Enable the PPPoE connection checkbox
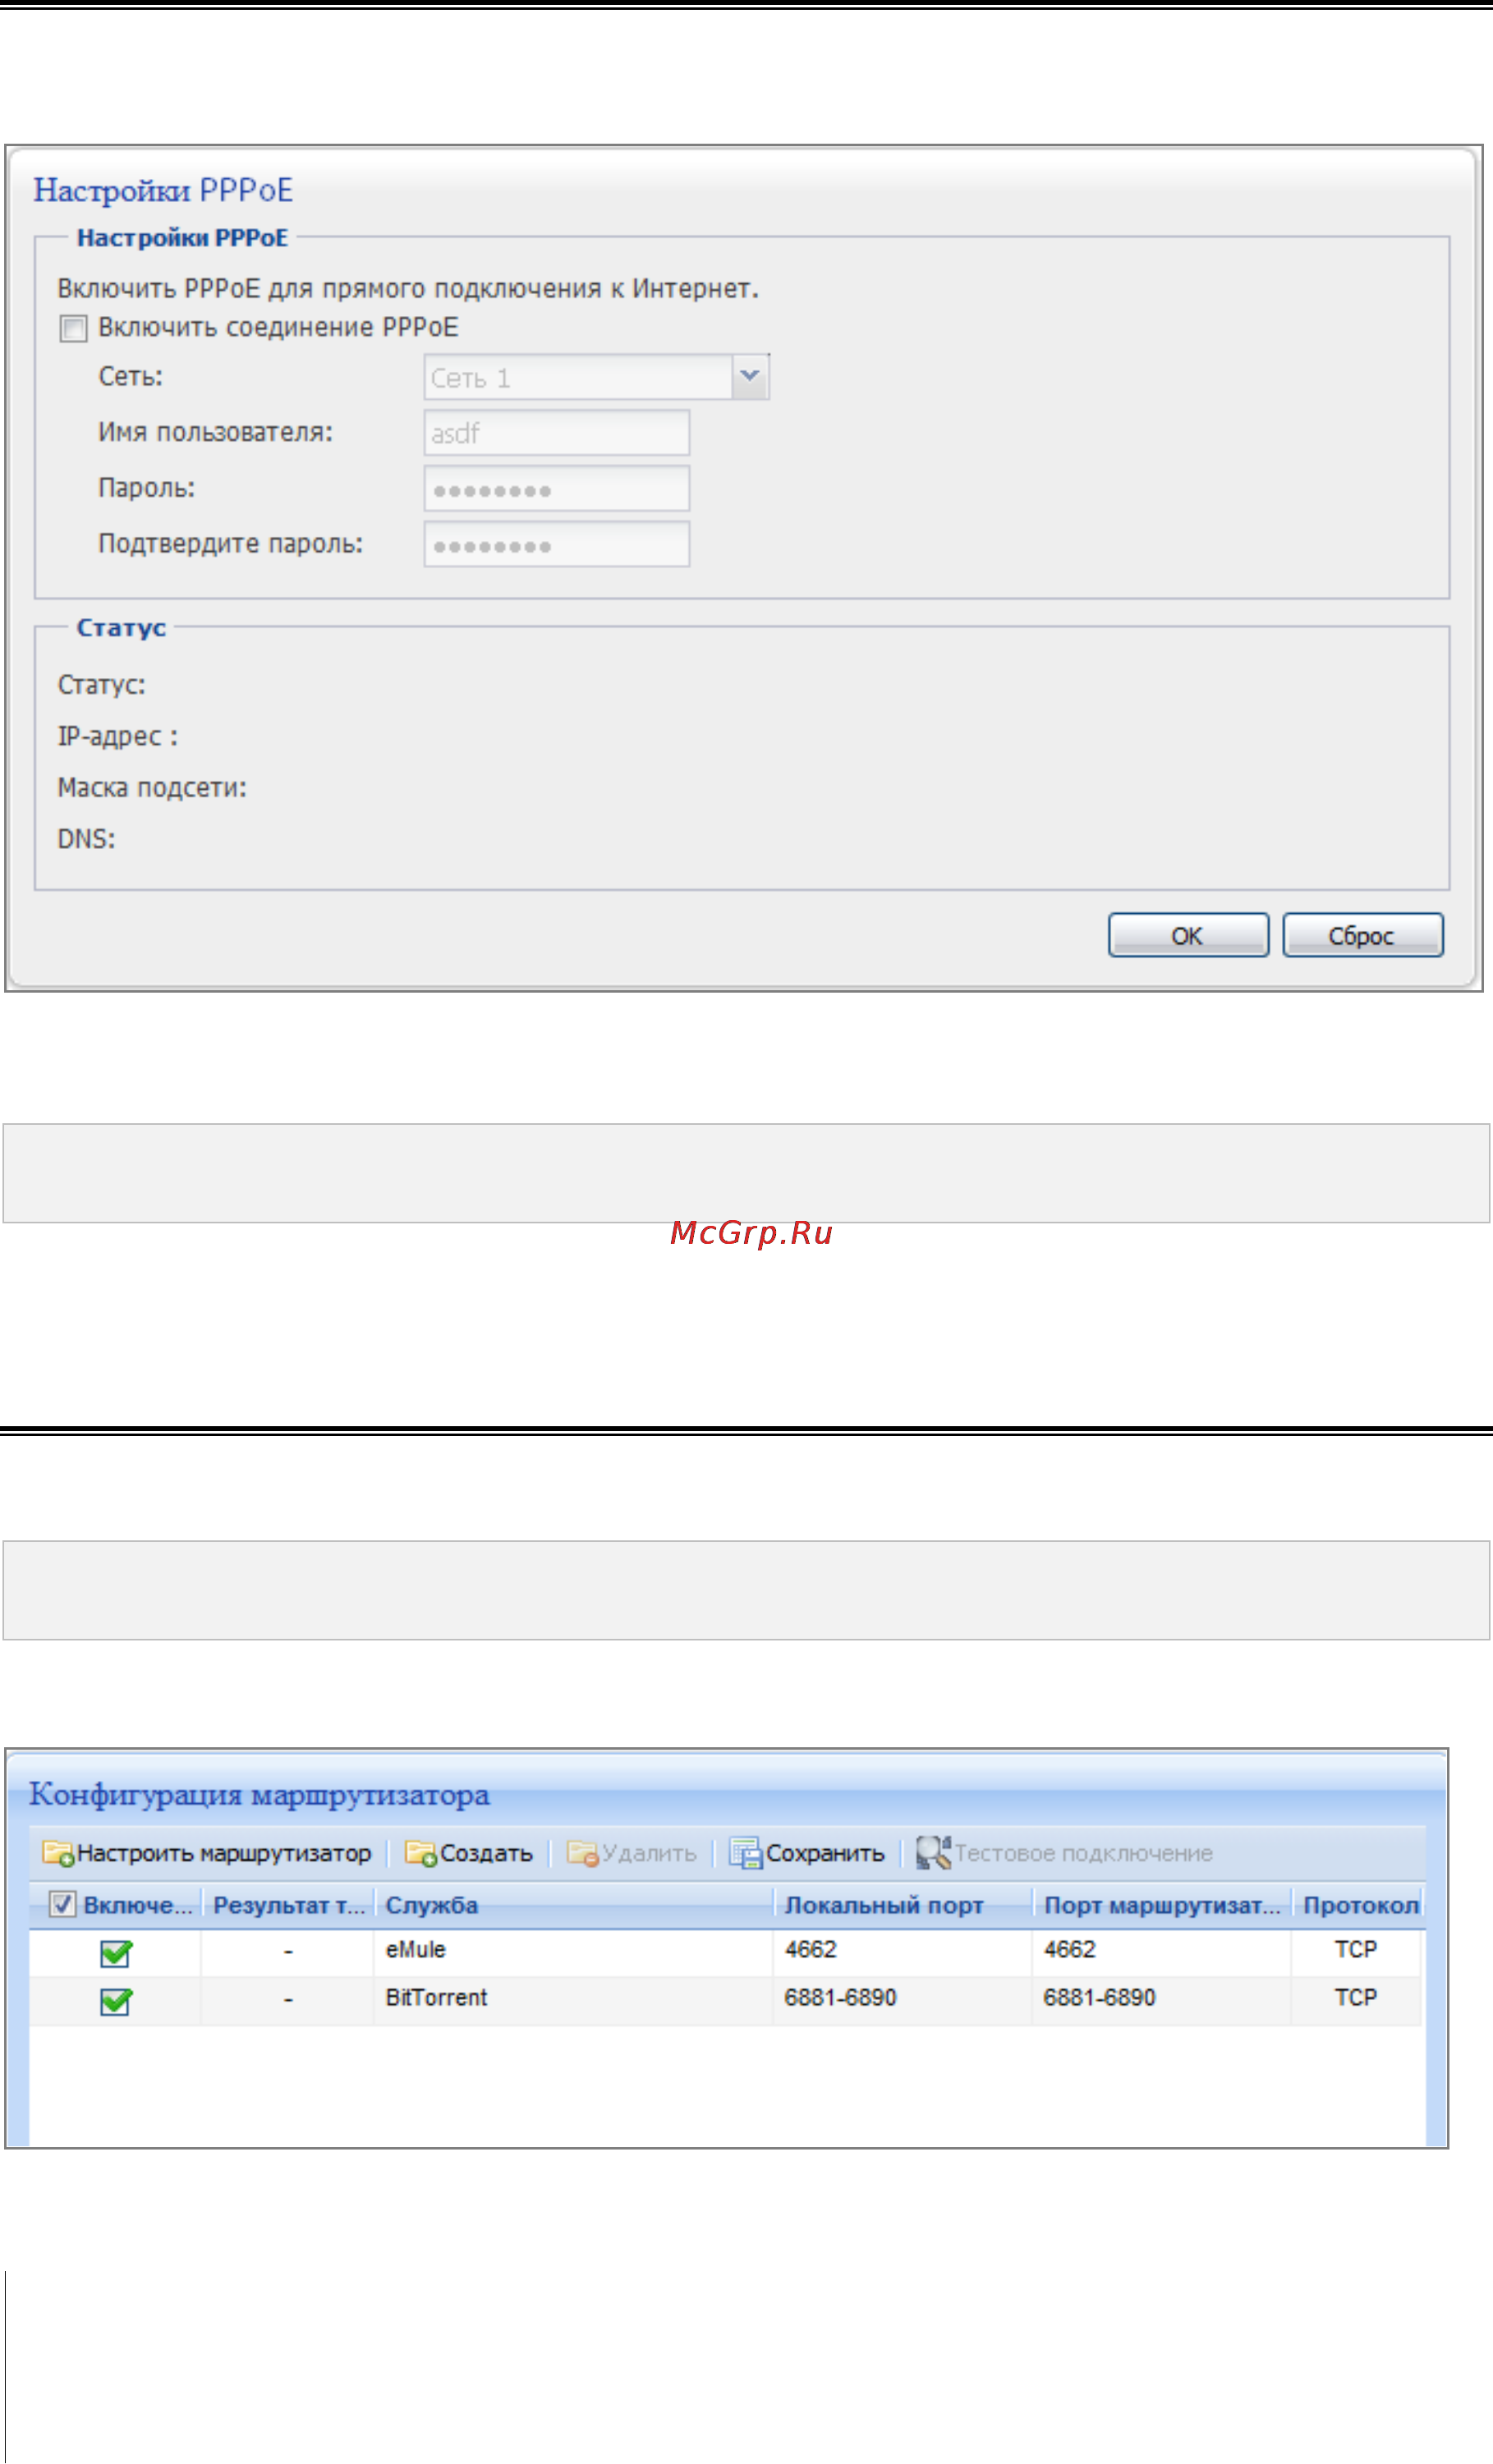Screen dimensions: 1493x2464 (73, 328)
